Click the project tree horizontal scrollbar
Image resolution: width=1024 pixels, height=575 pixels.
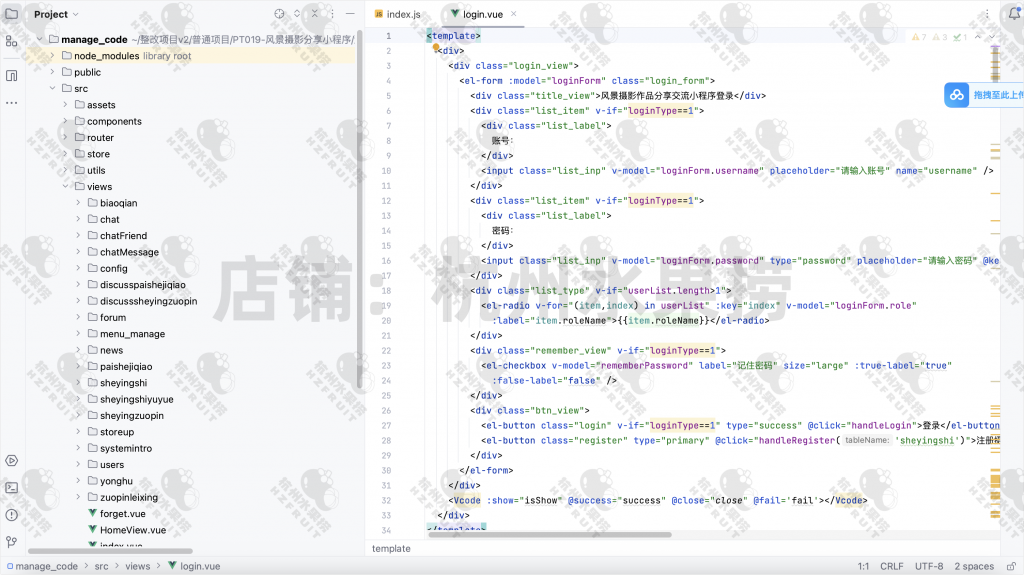point(110,551)
